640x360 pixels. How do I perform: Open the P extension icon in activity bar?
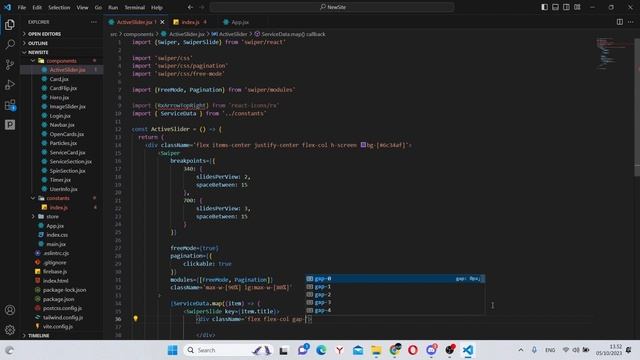tap(10, 124)
